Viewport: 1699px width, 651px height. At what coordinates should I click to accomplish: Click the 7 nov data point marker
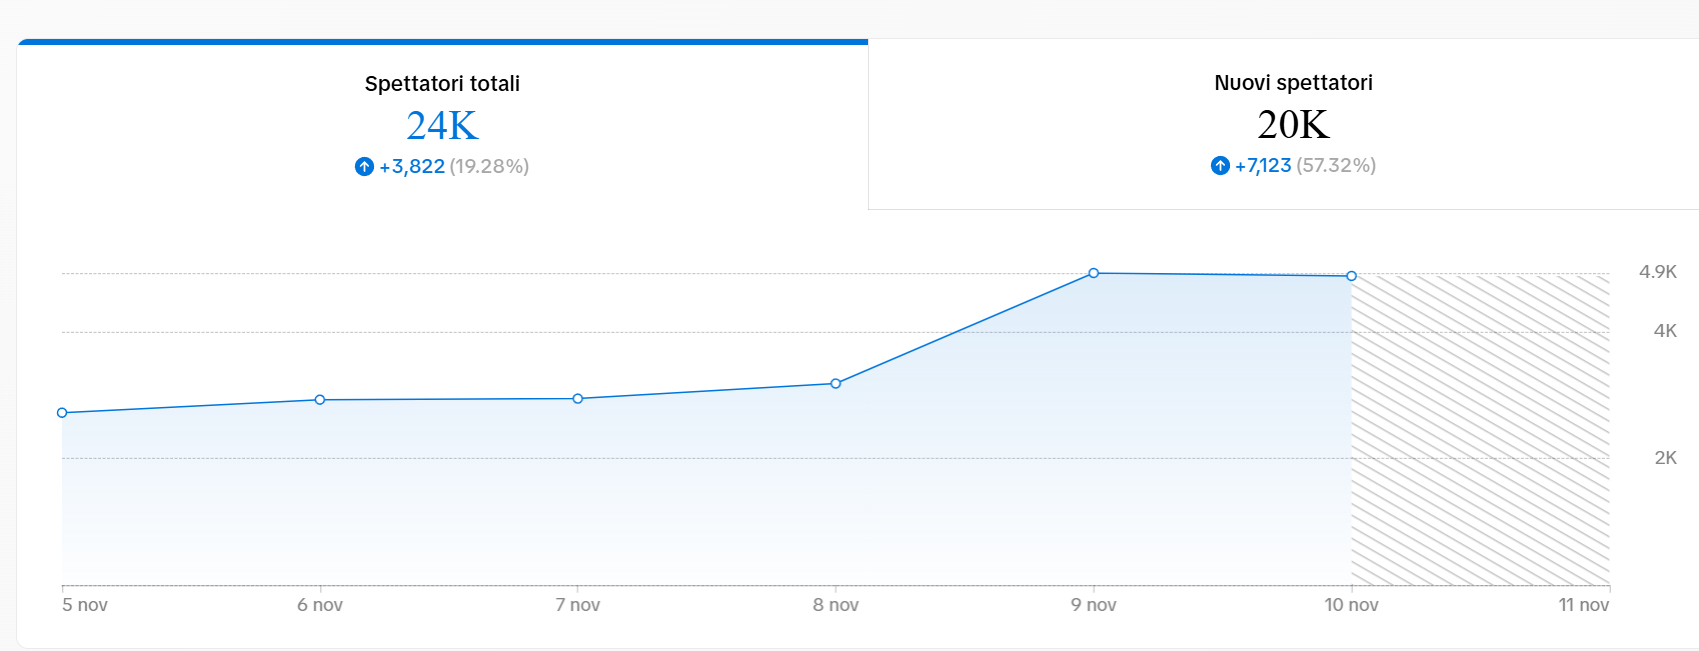point(578,399)
